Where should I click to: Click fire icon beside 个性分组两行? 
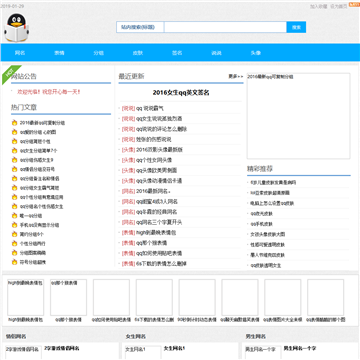14,243
